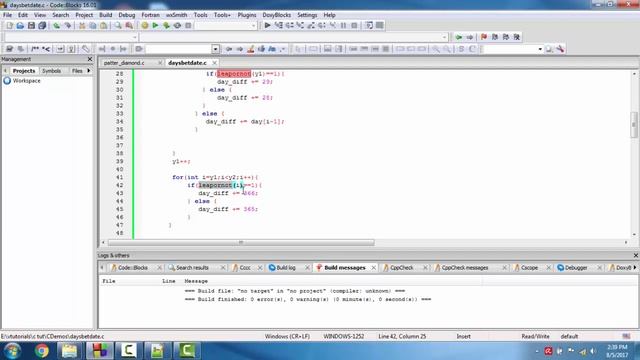Click the Build and run icon

point(166,25)
